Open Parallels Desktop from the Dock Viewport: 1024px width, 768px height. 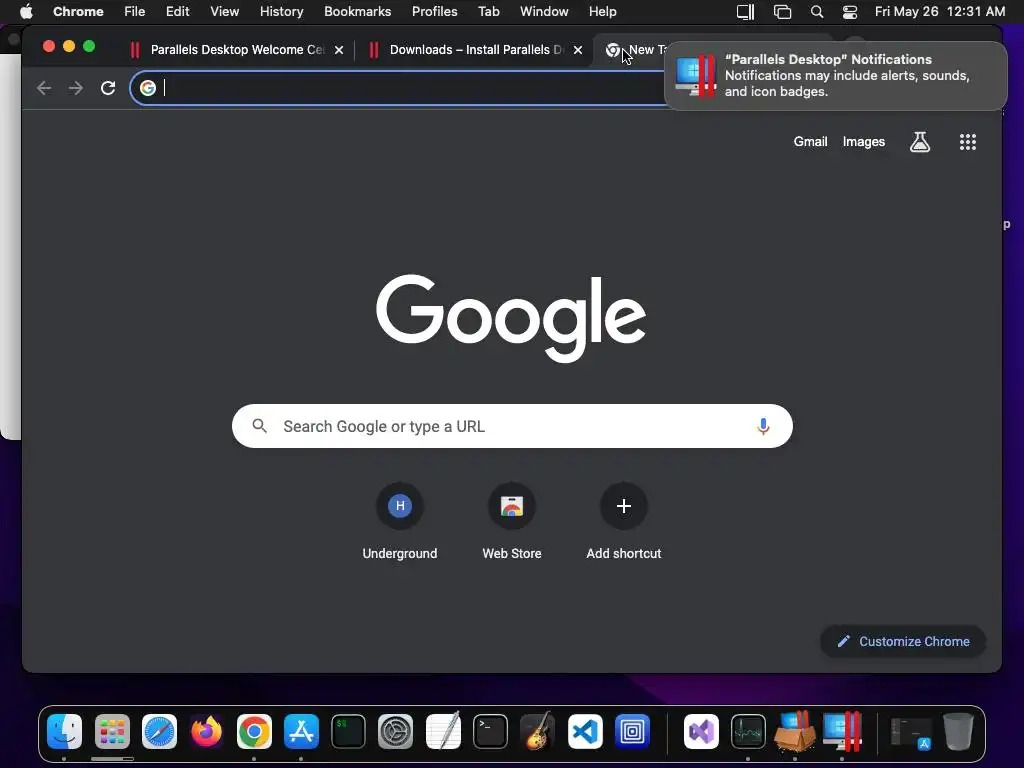[x=842, y=731]
